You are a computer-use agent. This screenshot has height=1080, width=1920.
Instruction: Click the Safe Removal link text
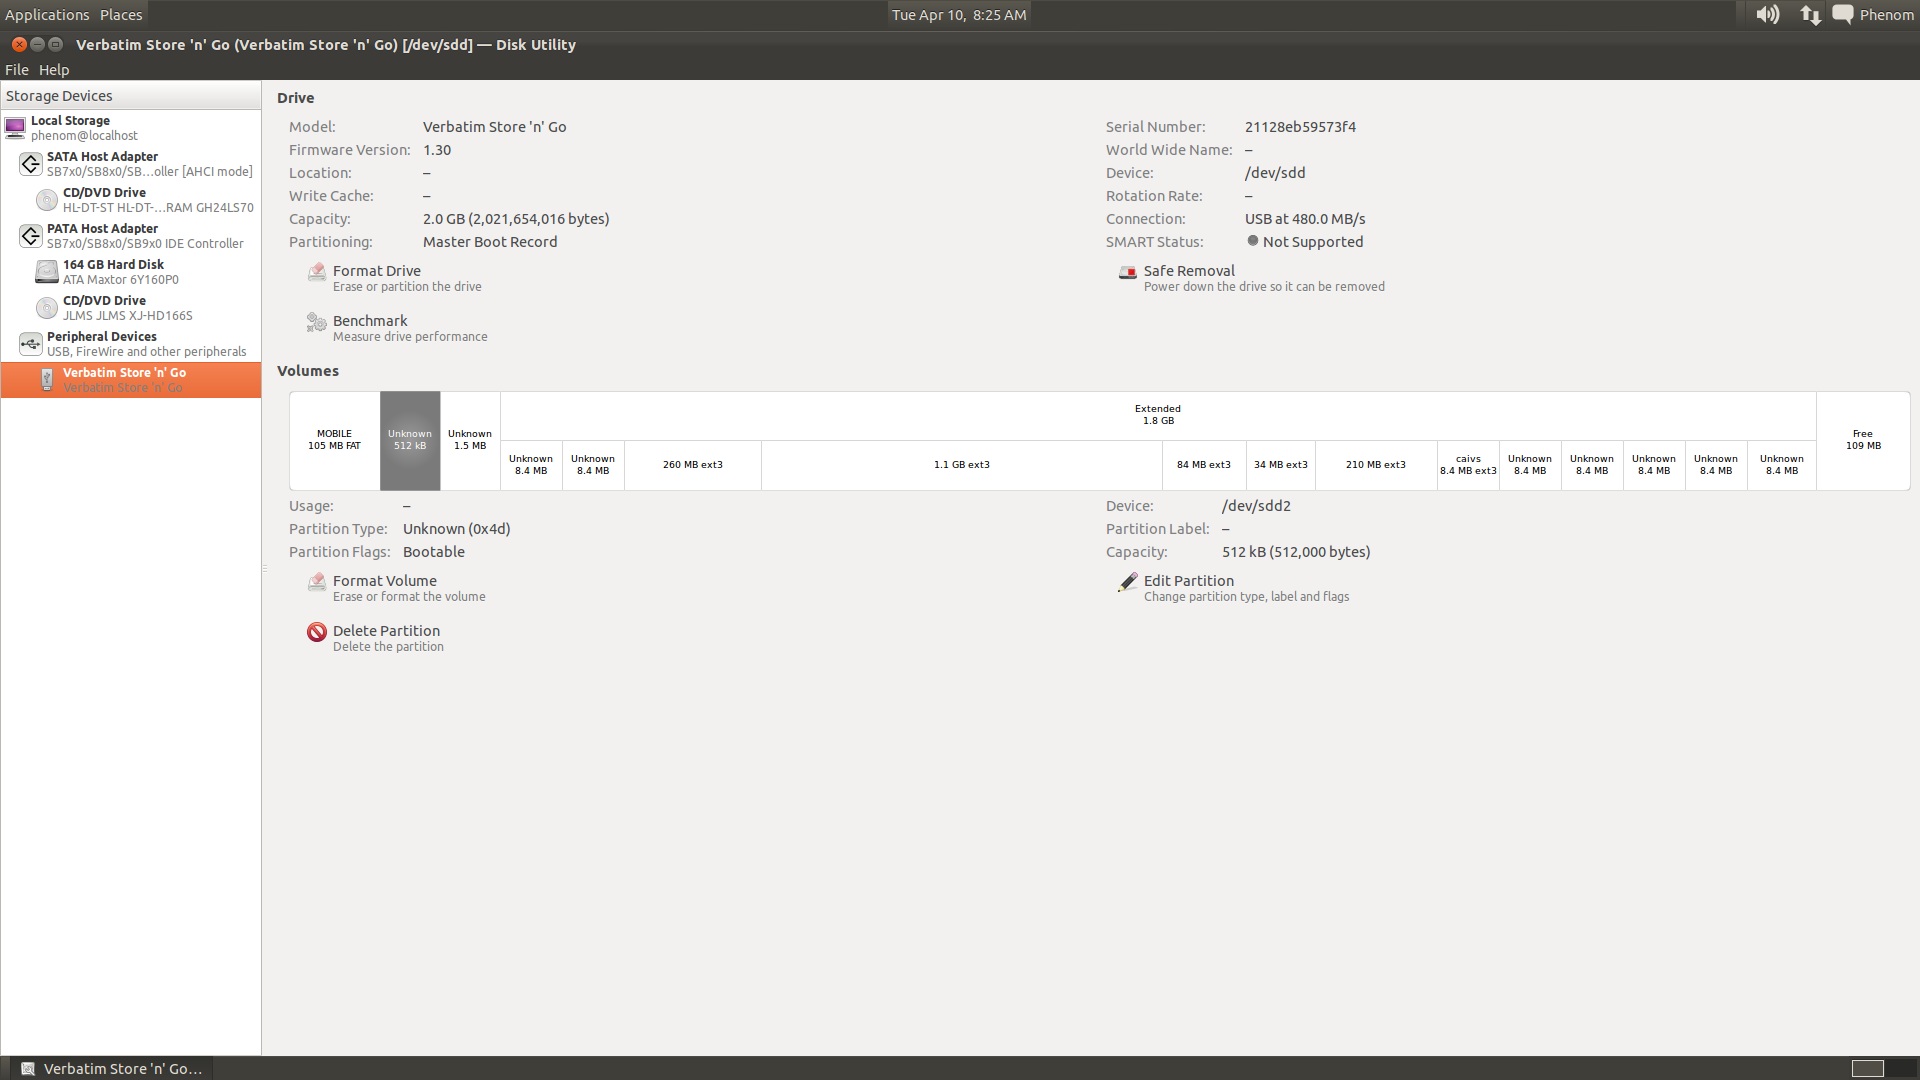click(x=1189, y=271)
